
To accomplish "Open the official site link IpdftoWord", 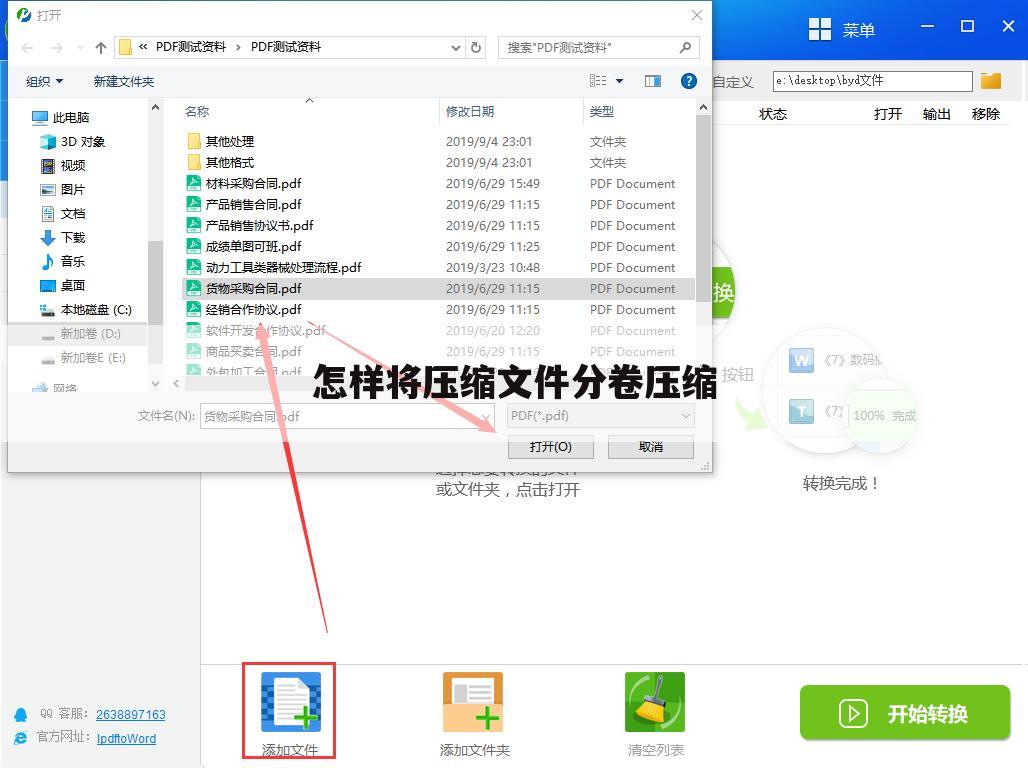I will [127, 738].
